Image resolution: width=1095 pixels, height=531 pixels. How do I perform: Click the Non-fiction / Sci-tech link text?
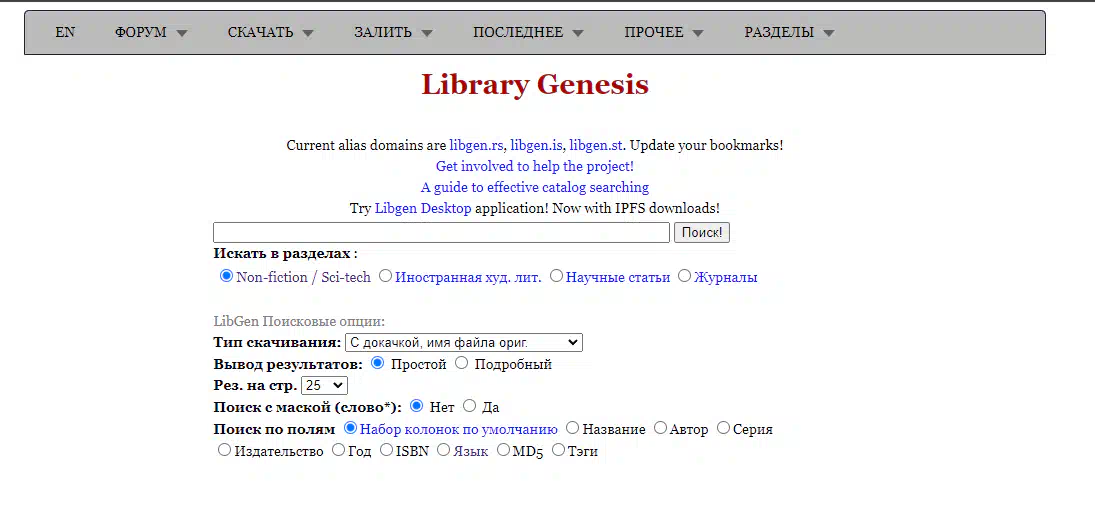click(304, 277)
